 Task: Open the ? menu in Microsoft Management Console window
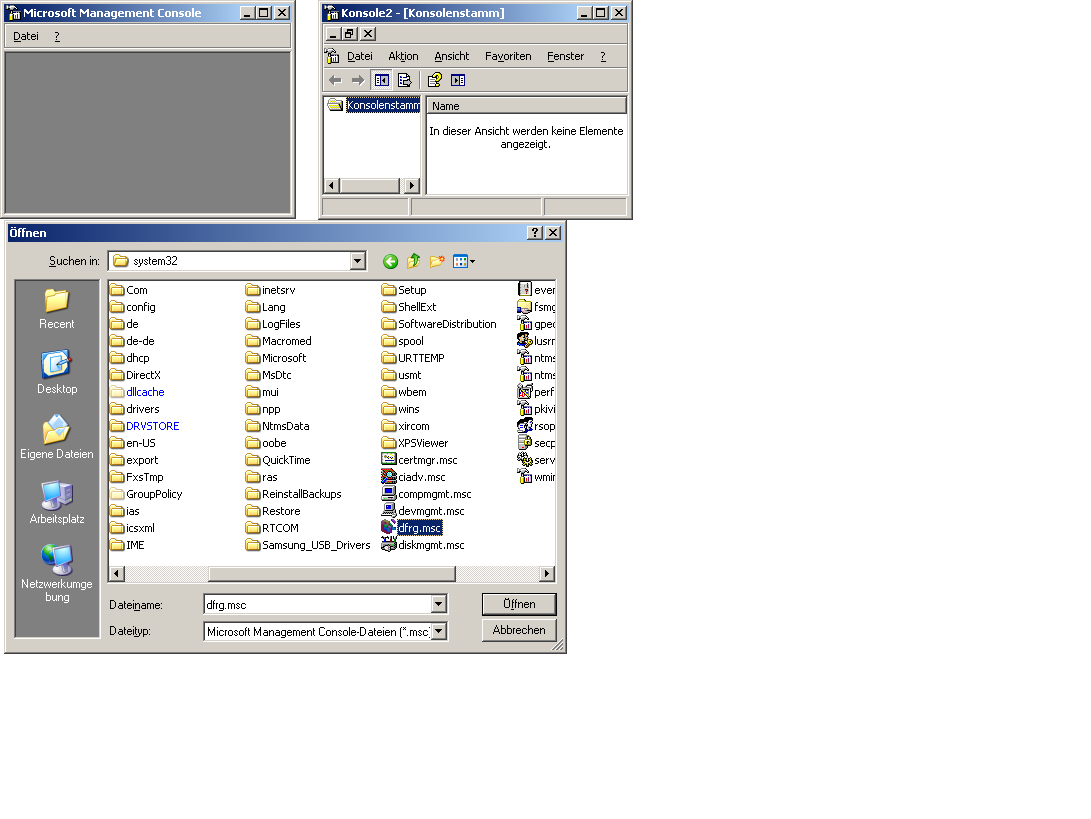point(57,36)
